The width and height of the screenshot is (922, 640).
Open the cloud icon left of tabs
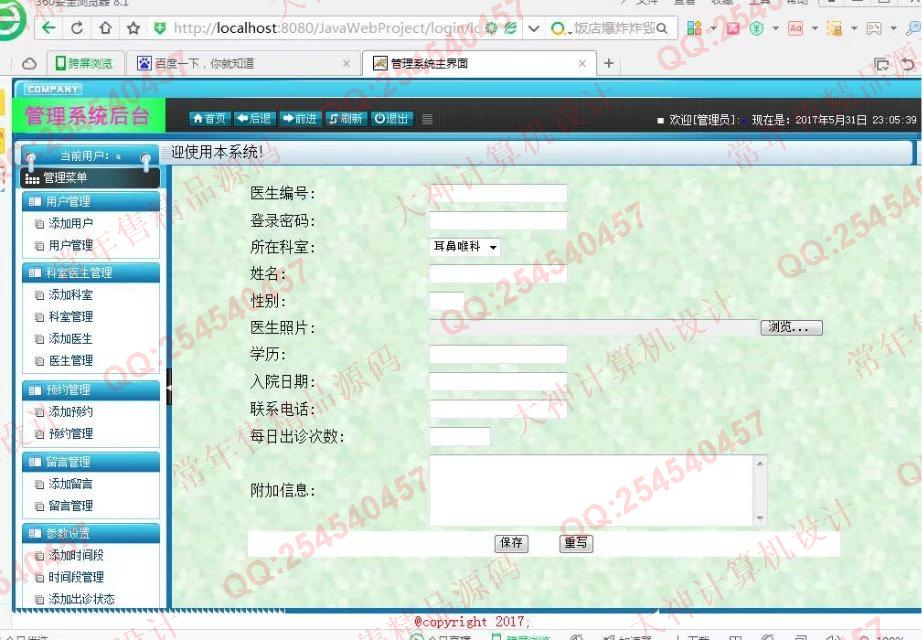(x=29, y=64)
